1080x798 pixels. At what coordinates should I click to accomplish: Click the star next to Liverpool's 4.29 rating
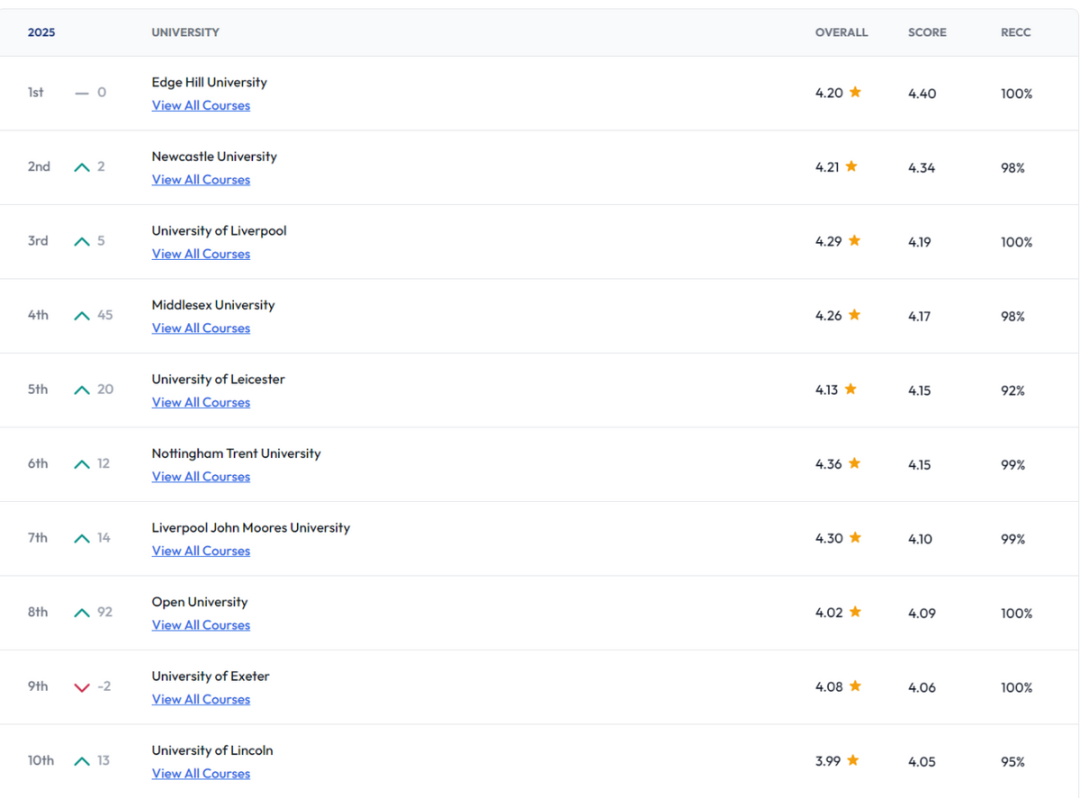coord(854,240)
